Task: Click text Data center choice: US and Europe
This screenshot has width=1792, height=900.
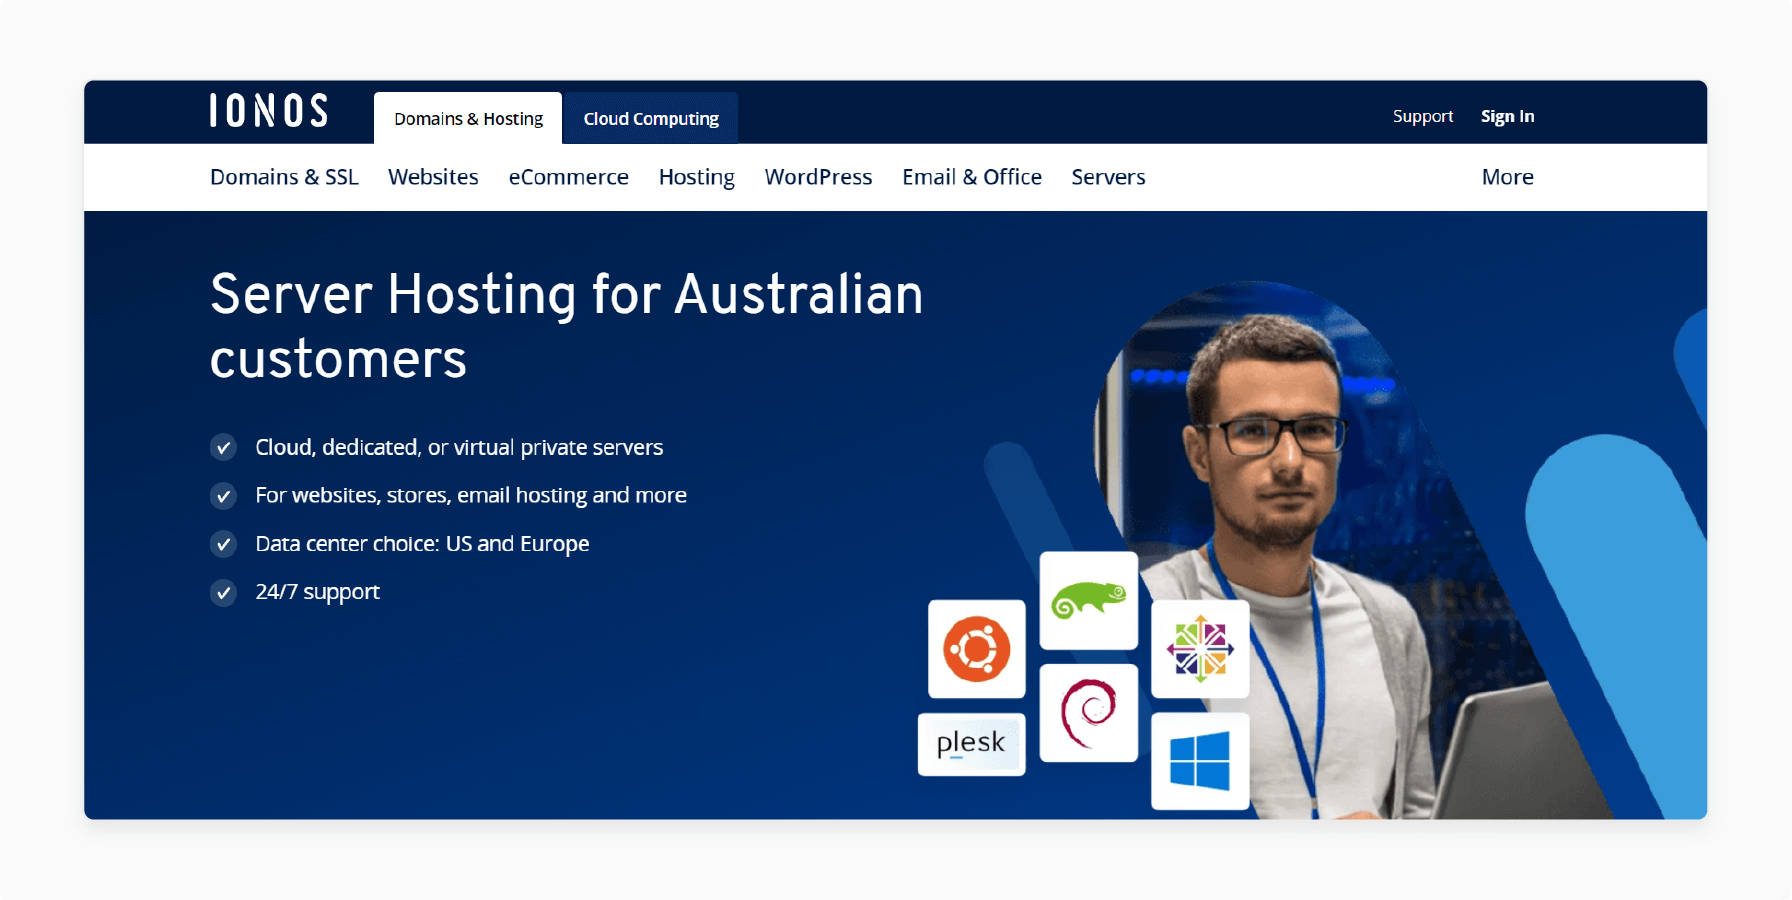Action: (x=422, y=544)
